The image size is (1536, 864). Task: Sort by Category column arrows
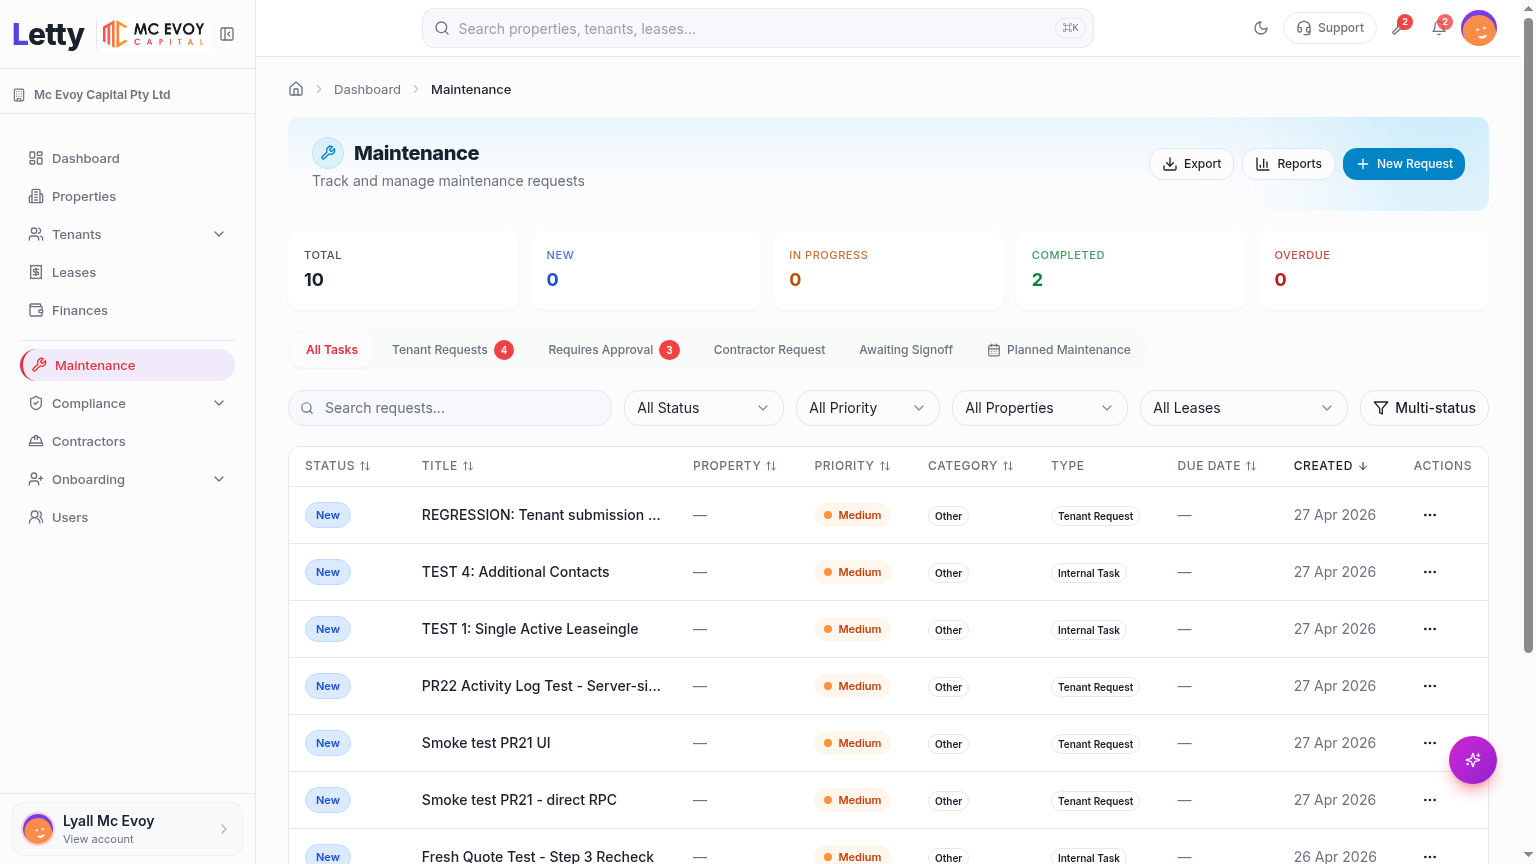coord(1008,466)
